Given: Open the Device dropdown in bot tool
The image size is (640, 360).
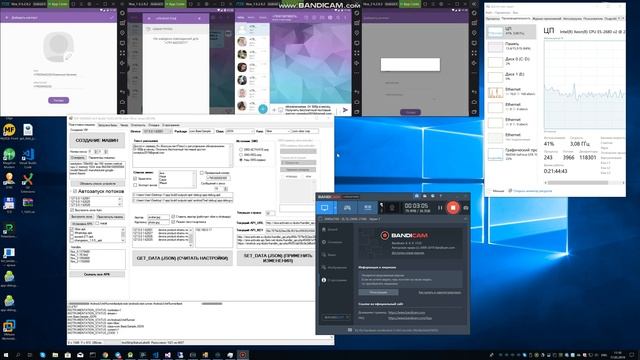Looking at the screenshot, I should 158,131.
